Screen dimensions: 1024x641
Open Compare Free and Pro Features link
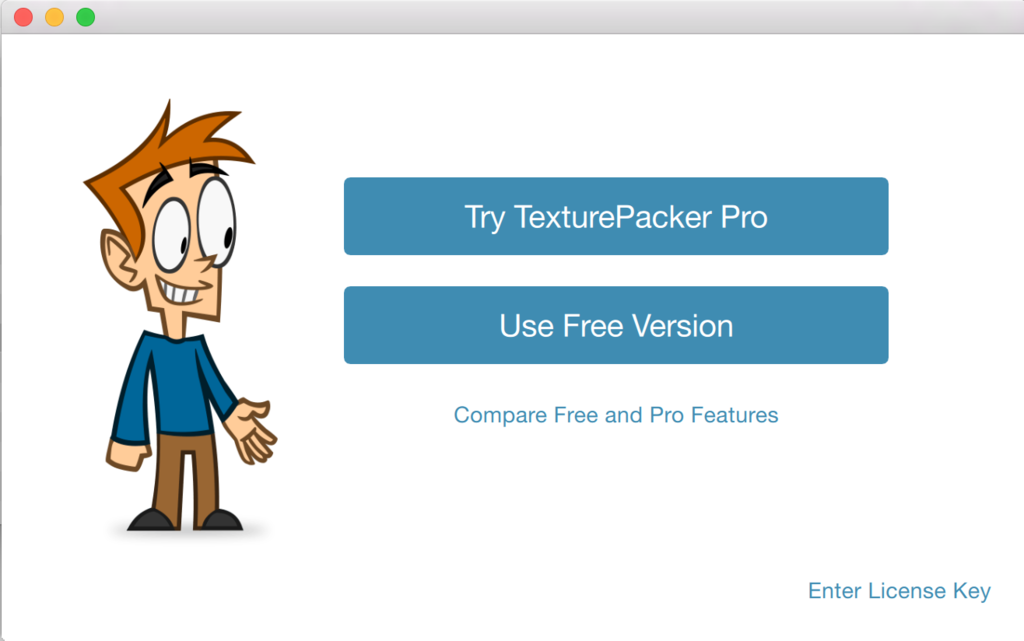tap(616, 415)
